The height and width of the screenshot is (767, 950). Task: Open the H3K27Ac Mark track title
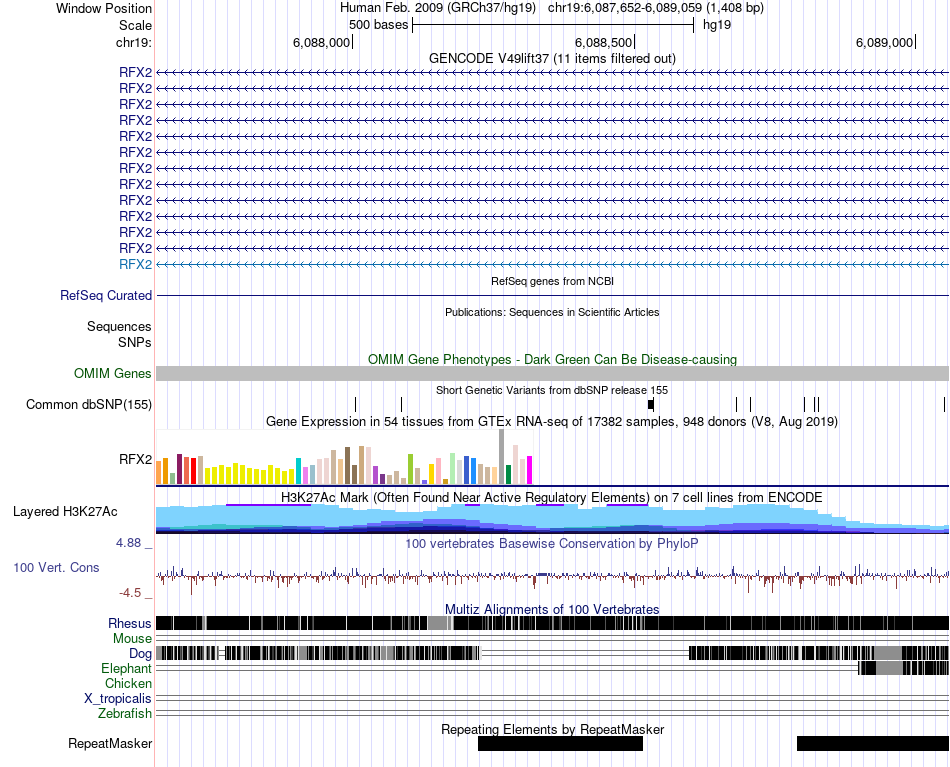coord(551,497)
